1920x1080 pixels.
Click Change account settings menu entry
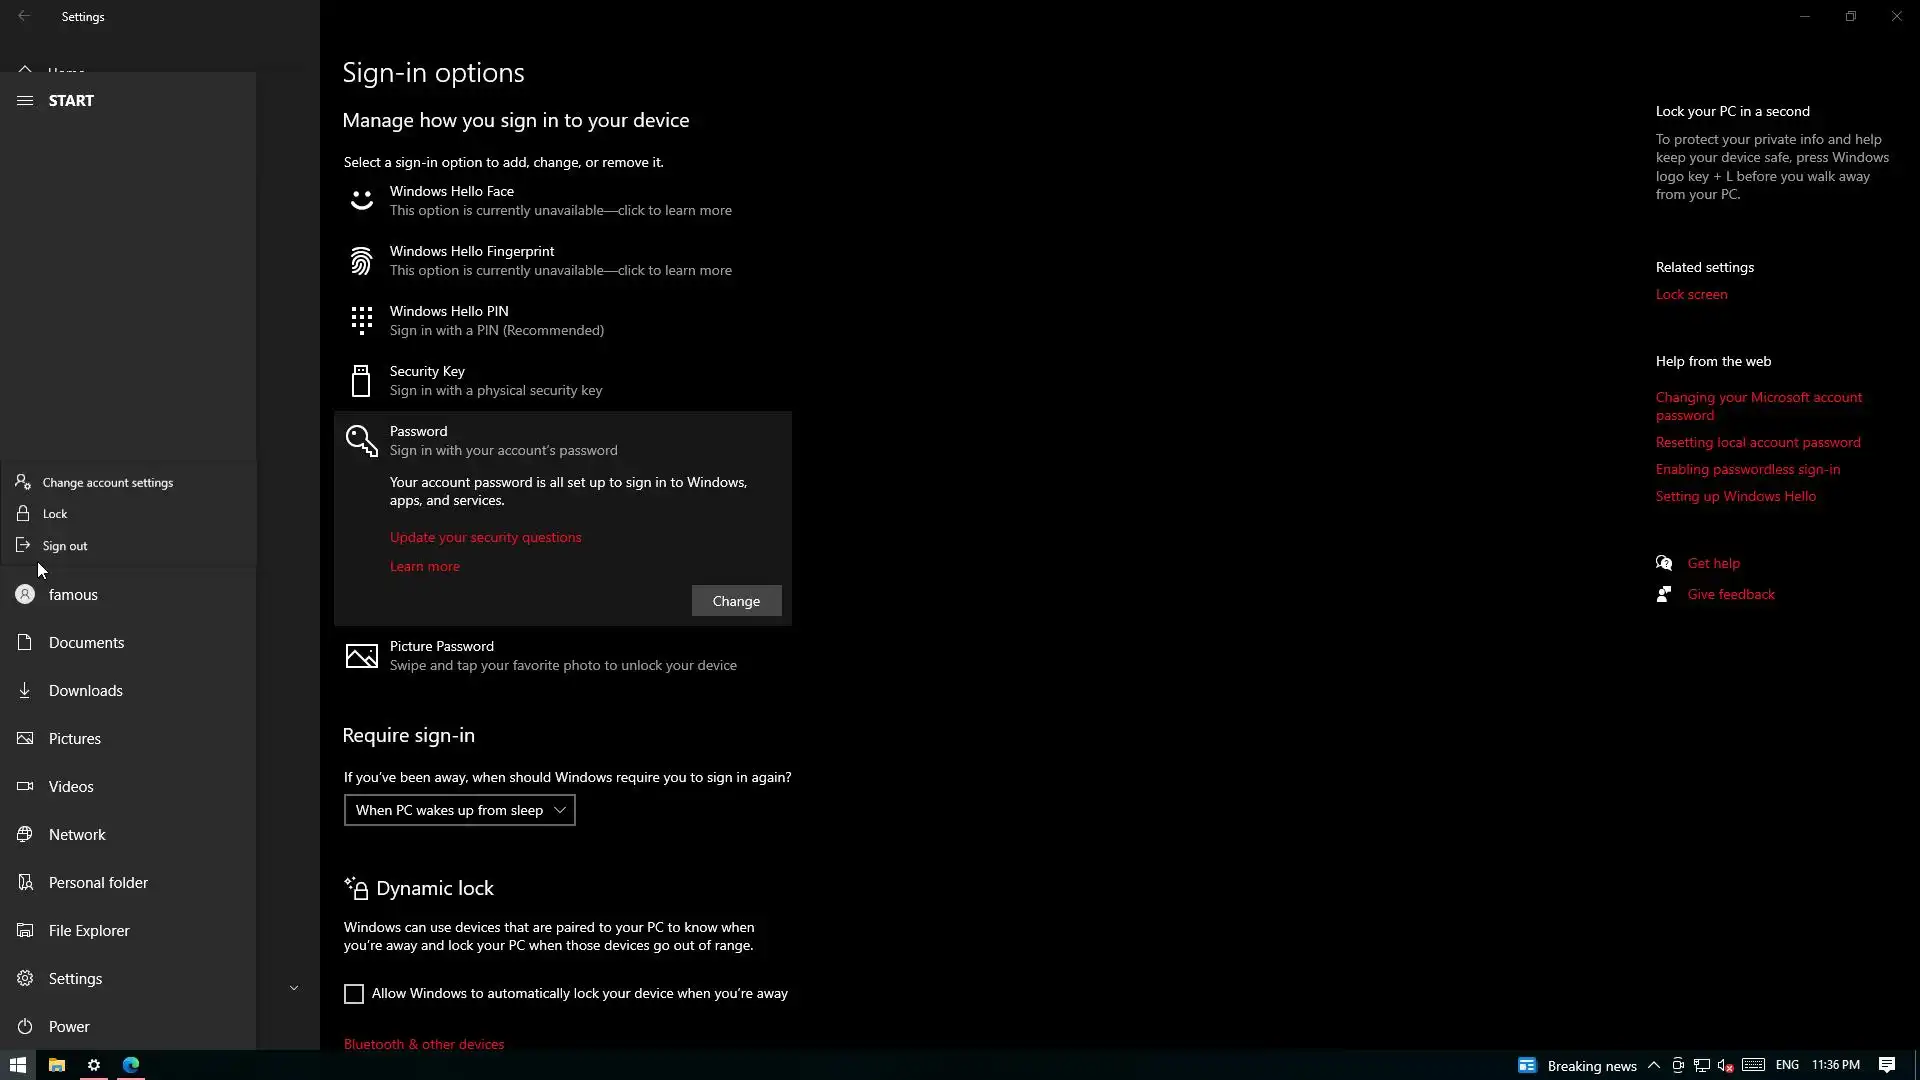(x=107, y=483)
